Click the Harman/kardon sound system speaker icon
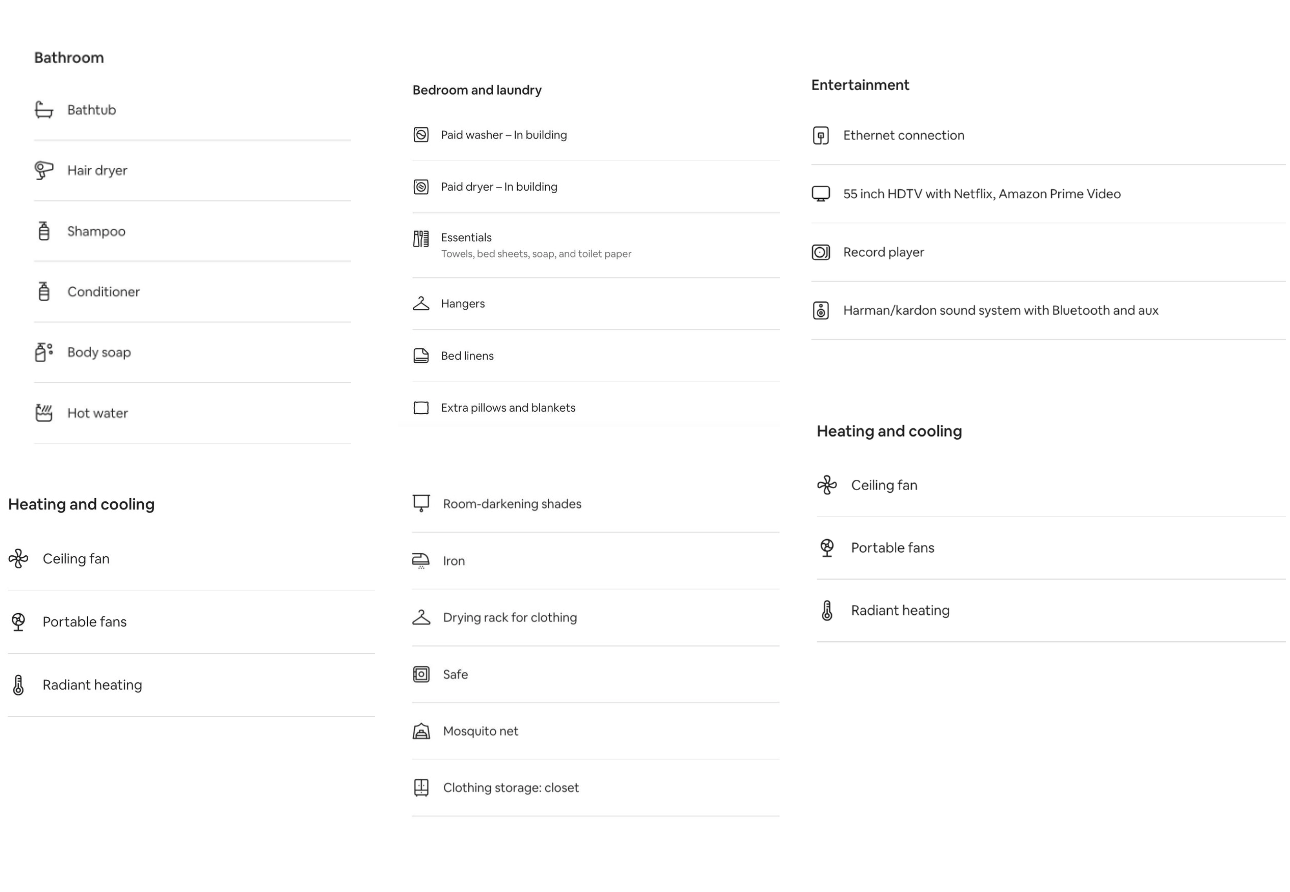1290x892 pixels. (x=821, y=310)
